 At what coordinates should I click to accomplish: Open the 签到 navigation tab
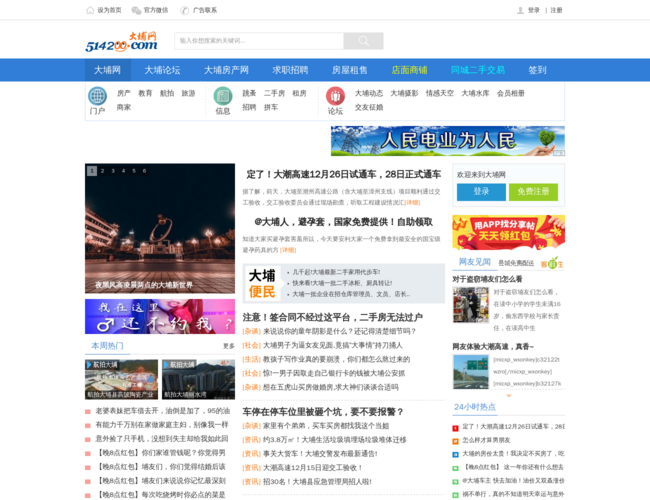coord(537,70)
